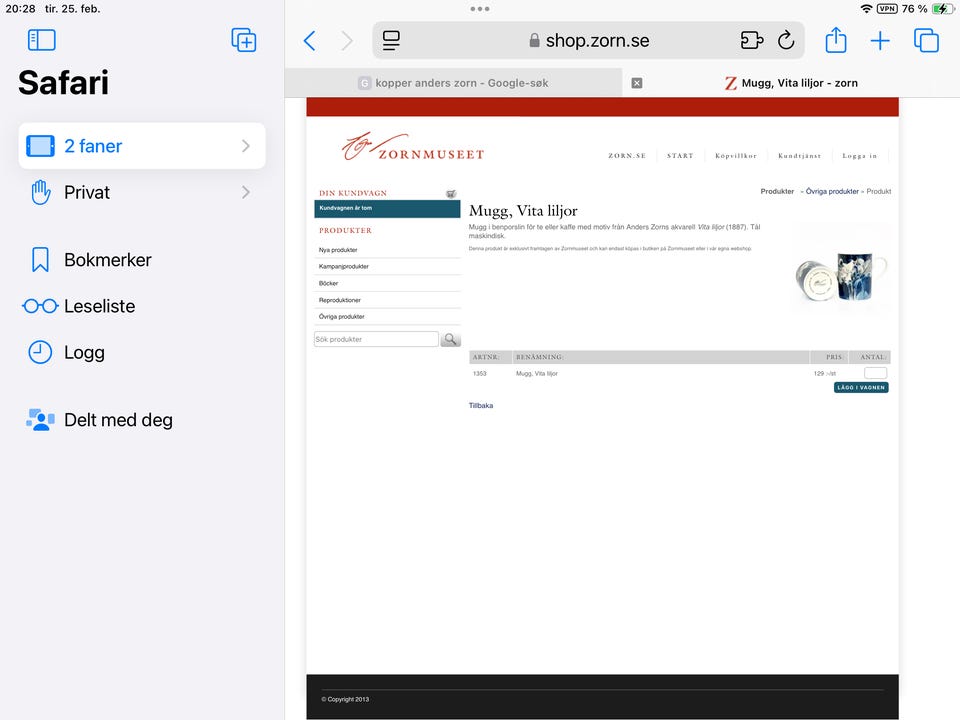Click Övriga produkter breadcrumb link
Screen dimensions: 960x720
832,192
